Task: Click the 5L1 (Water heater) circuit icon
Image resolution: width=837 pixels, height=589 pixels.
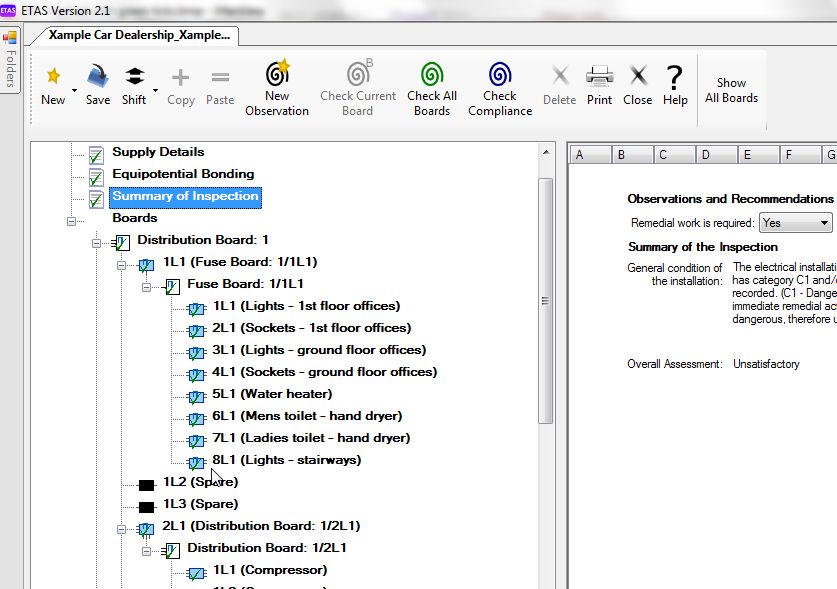Action: pyautogui.click(x=196, y=397)
